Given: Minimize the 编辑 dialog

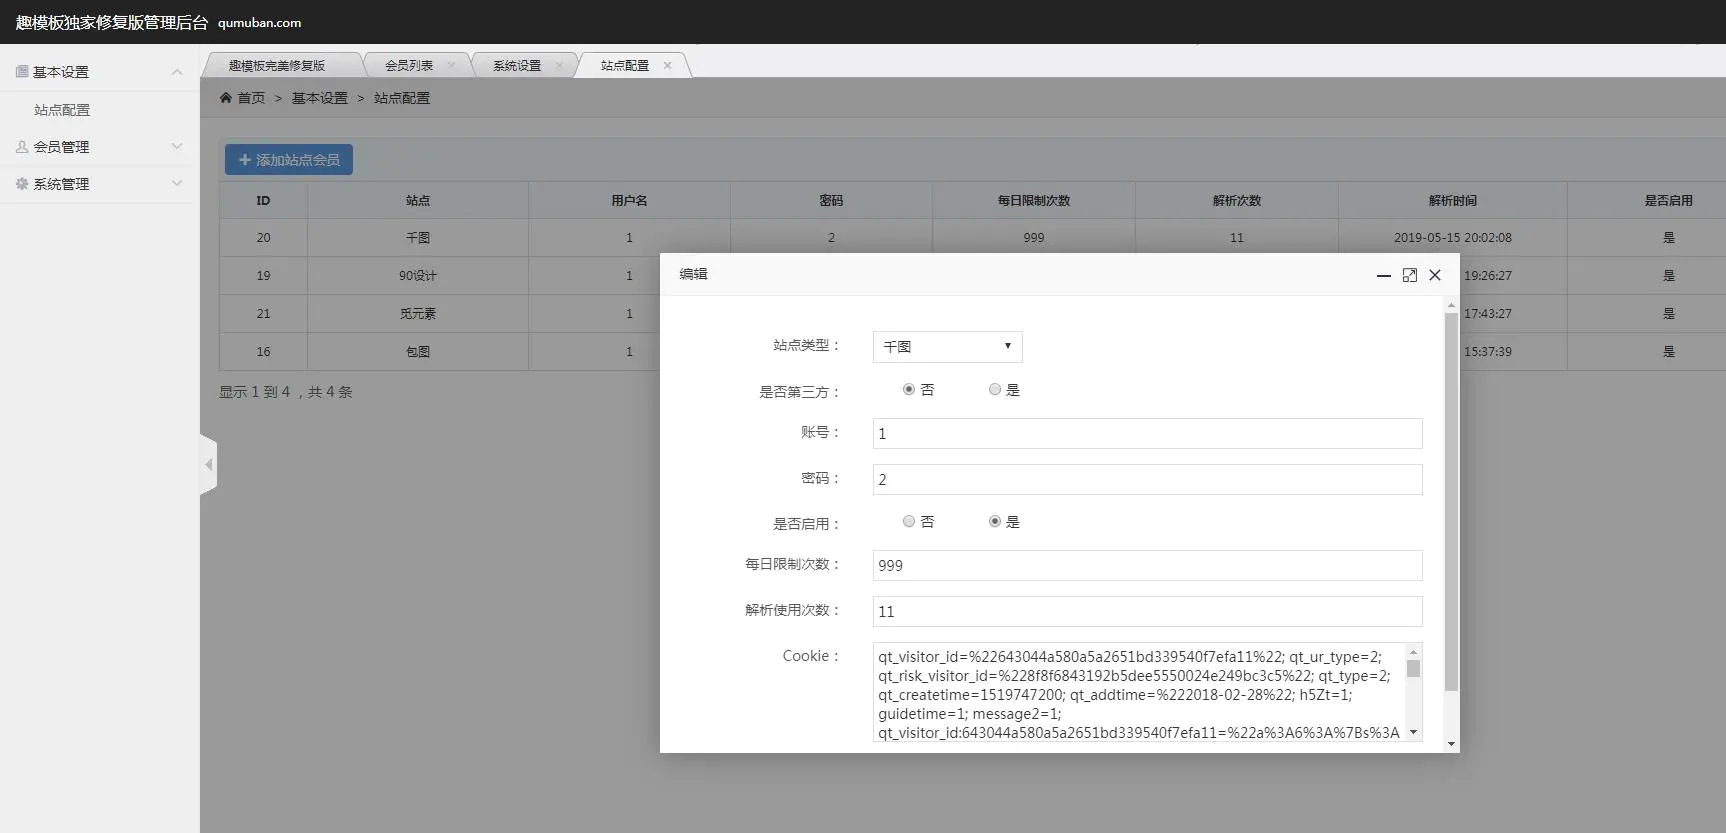Looking at the screenshot, I should (x=1383, y=275).
